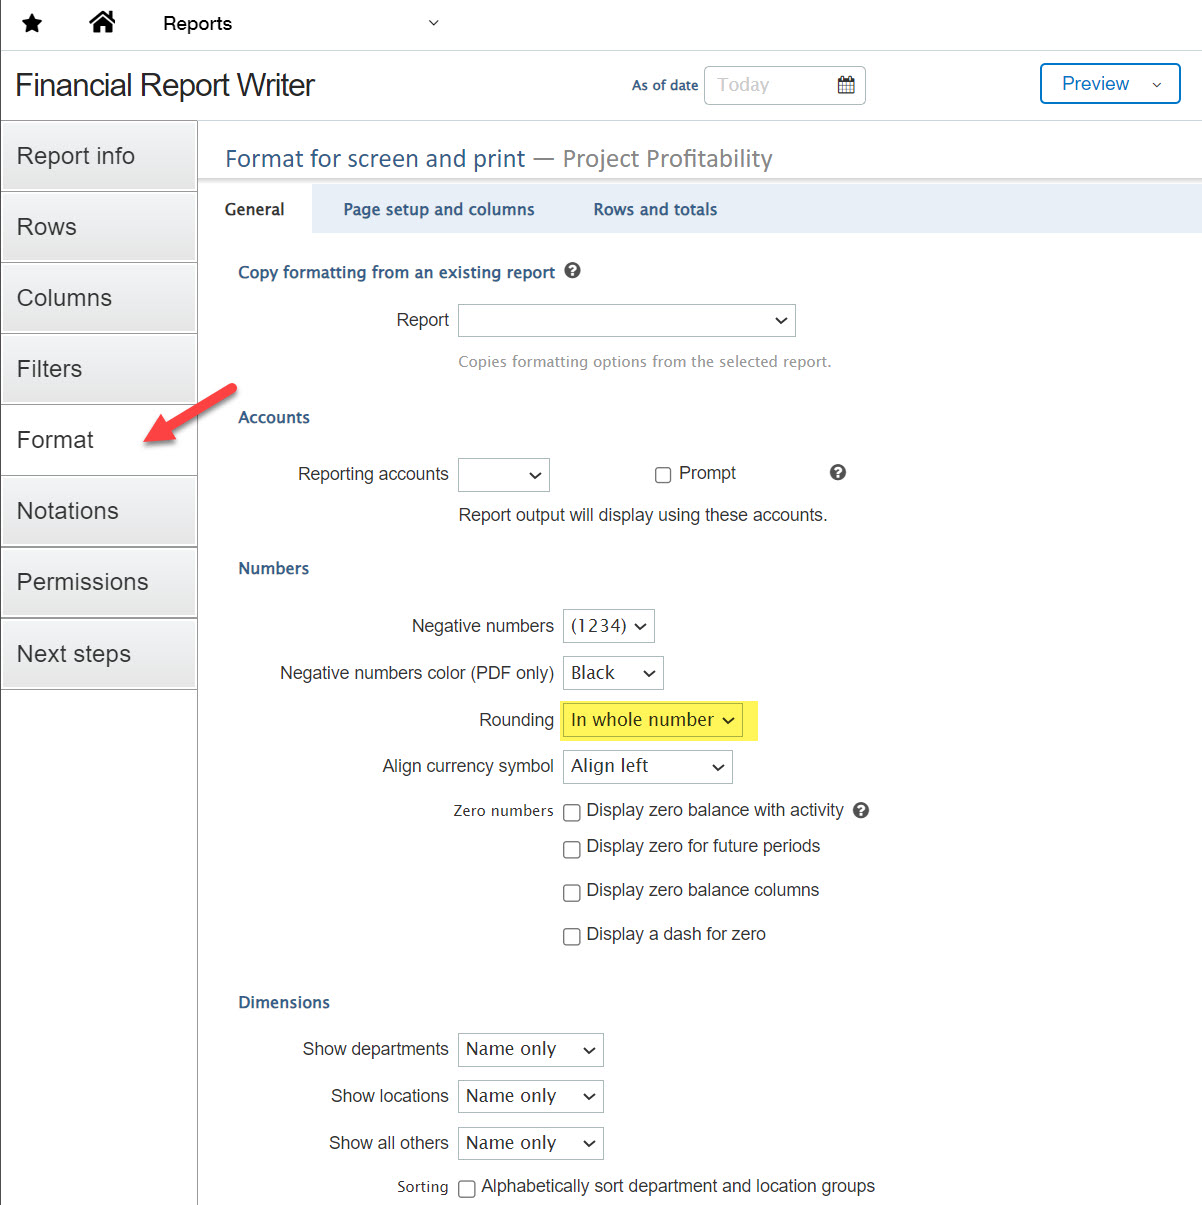The width and height of the screenshot is (1202, 1205).
Task: Open the Reports menu chevron
Action: (433, 23)
